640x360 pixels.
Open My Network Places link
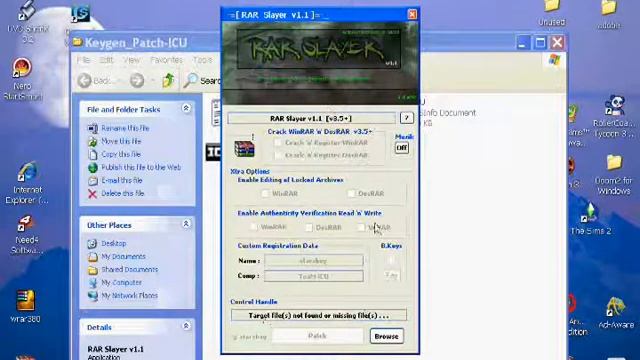pos(129,296)
